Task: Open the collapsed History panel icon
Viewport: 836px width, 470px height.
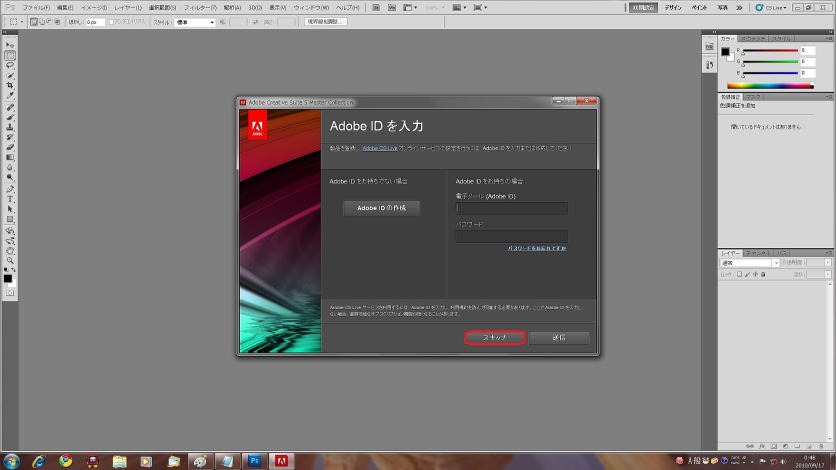Action: (710, 65)
